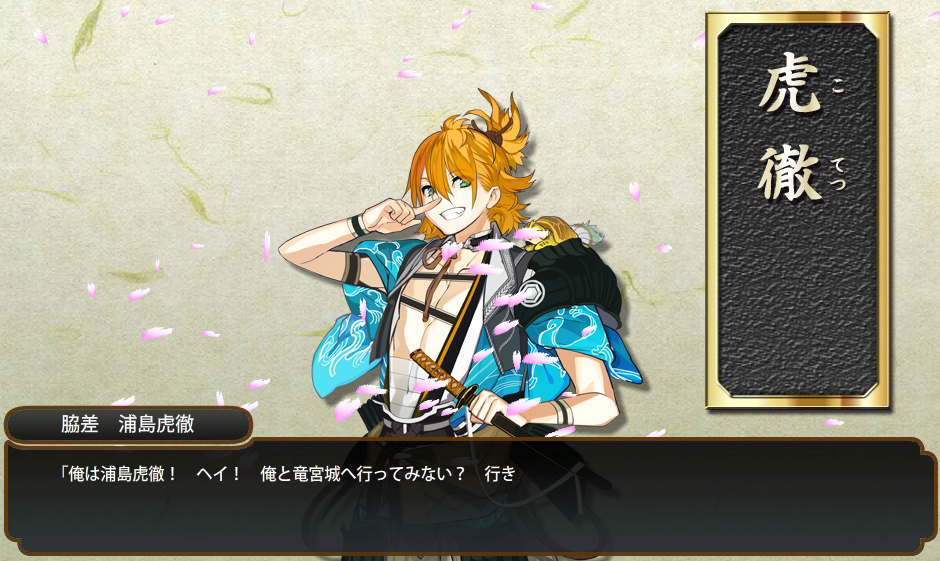Image resolution: width=940 pixels, height=561 pixels.
Task: Click the hexagonal crest on shoulder armor
Action: tap(531, 292)
